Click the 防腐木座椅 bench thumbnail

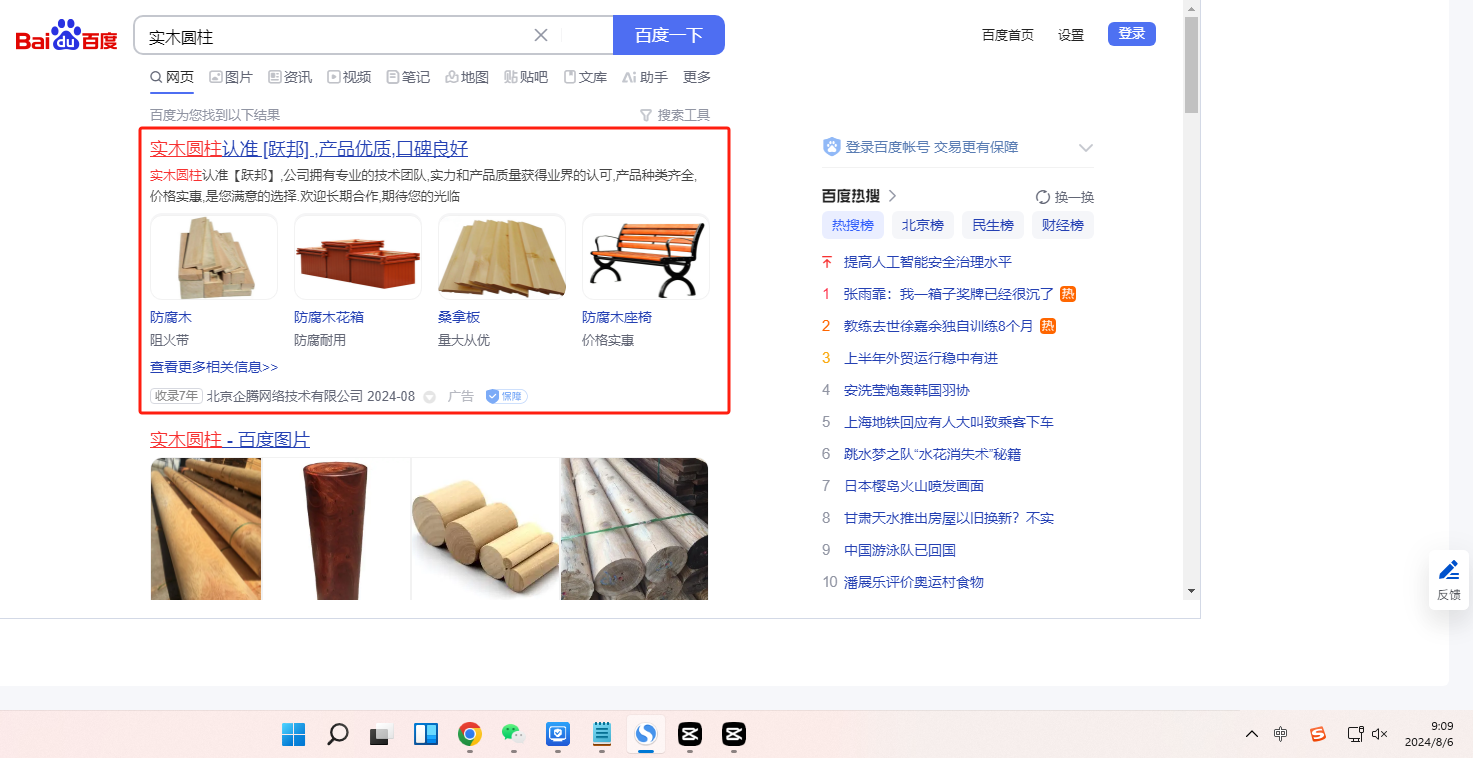point(646,257)
